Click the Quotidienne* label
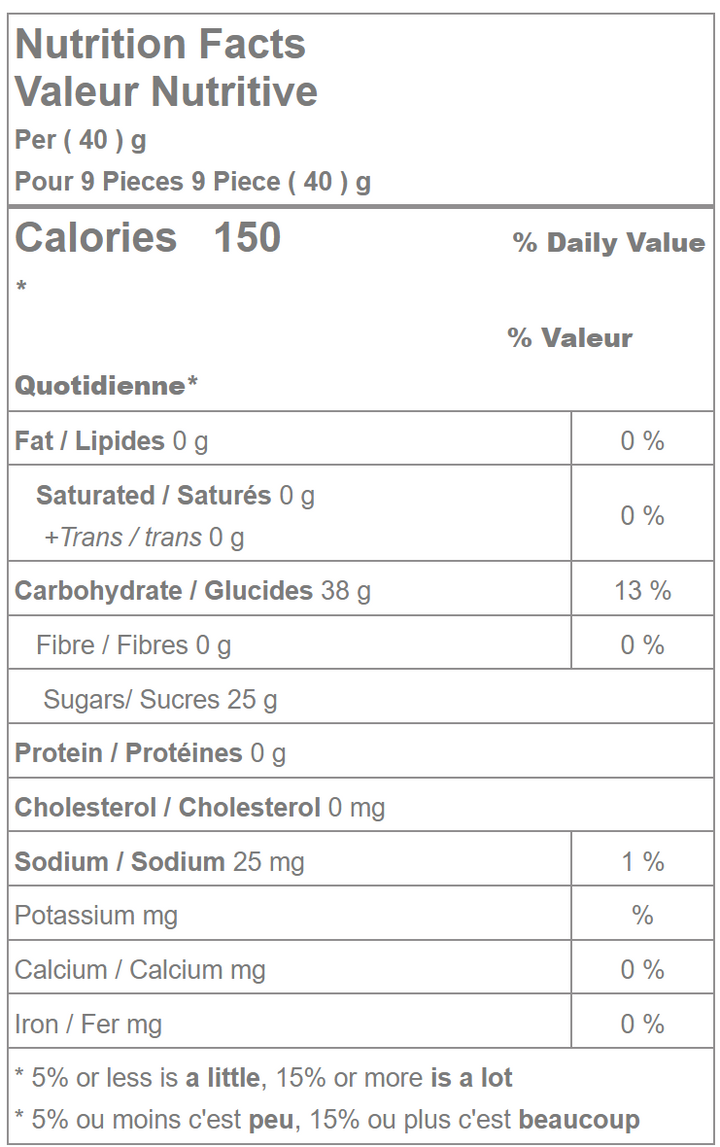The width and height of the screenshot is (720, 1147). pyautogui.click(x=107, y=386)
